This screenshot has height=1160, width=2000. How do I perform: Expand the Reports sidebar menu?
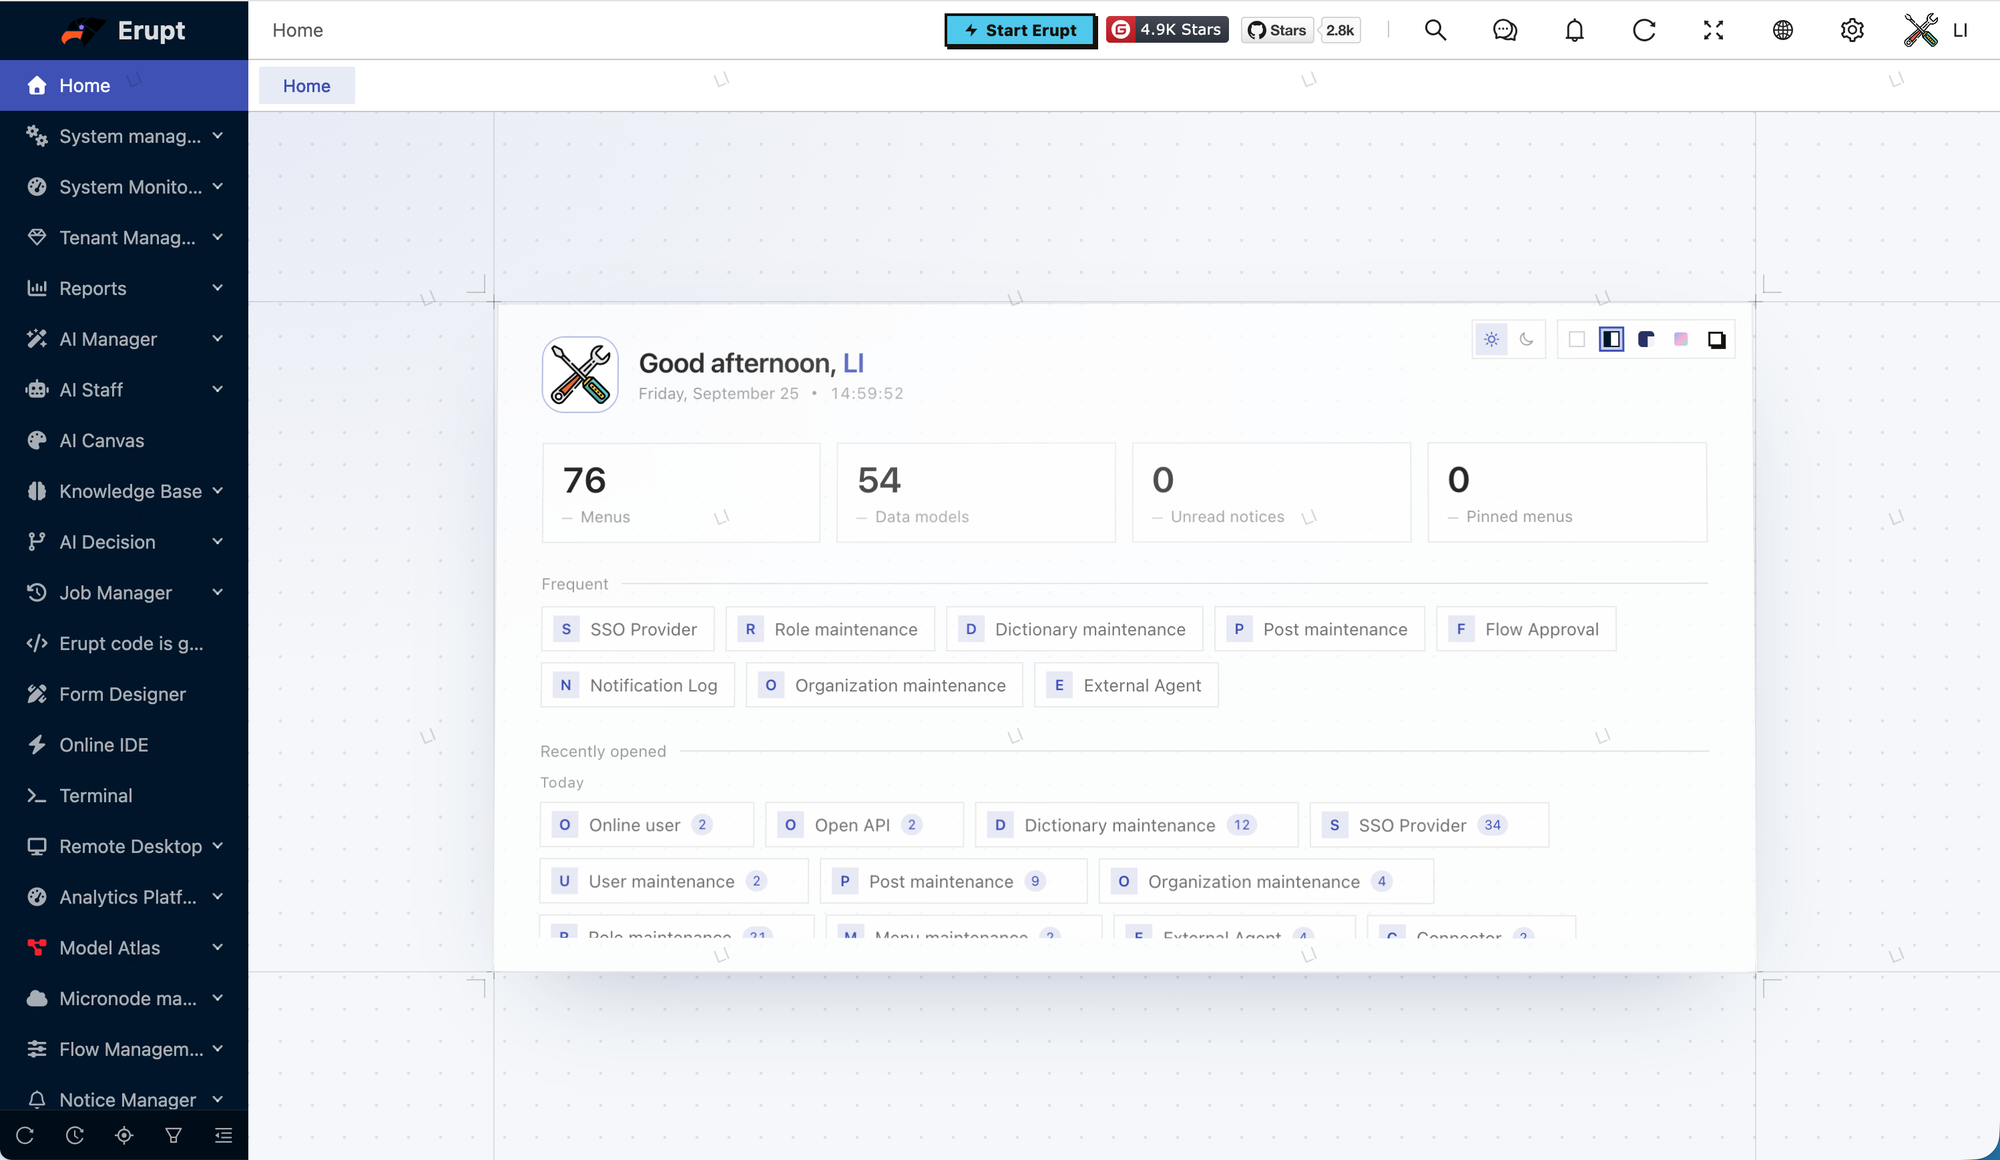(x=124, y=288)
